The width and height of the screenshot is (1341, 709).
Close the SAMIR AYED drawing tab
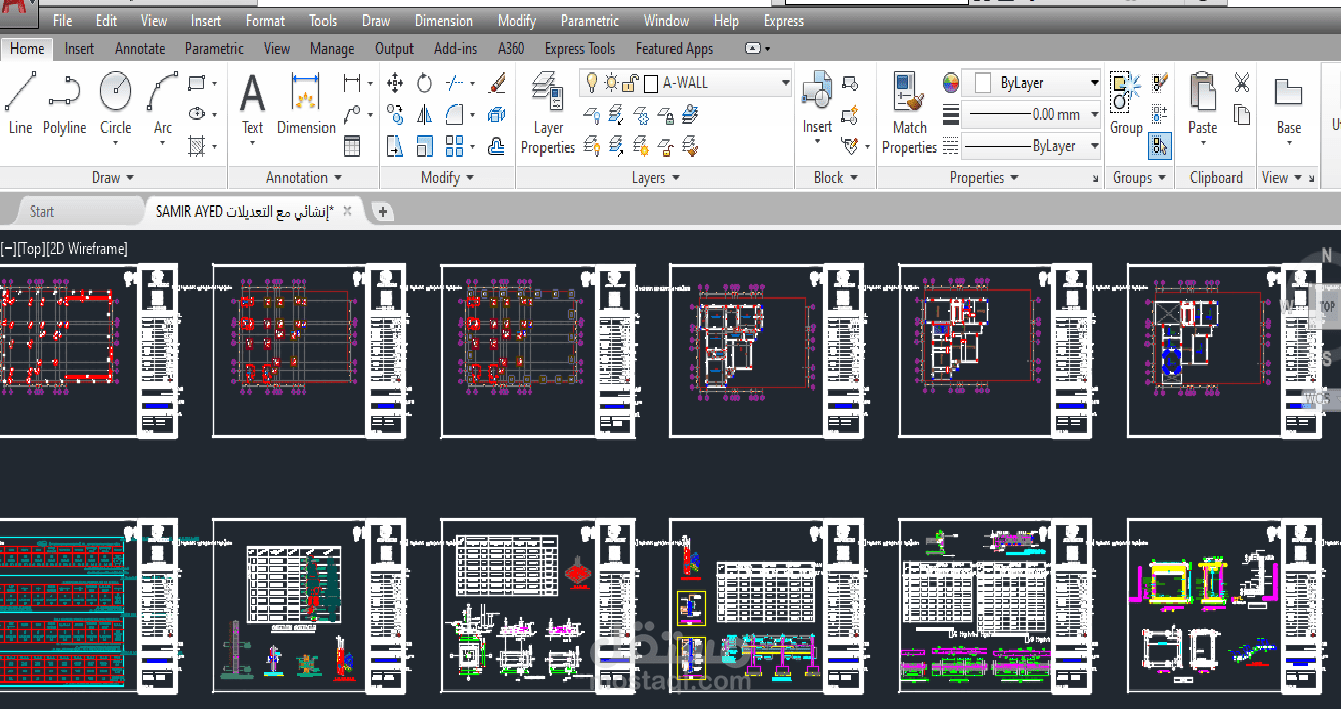(347, 211)
